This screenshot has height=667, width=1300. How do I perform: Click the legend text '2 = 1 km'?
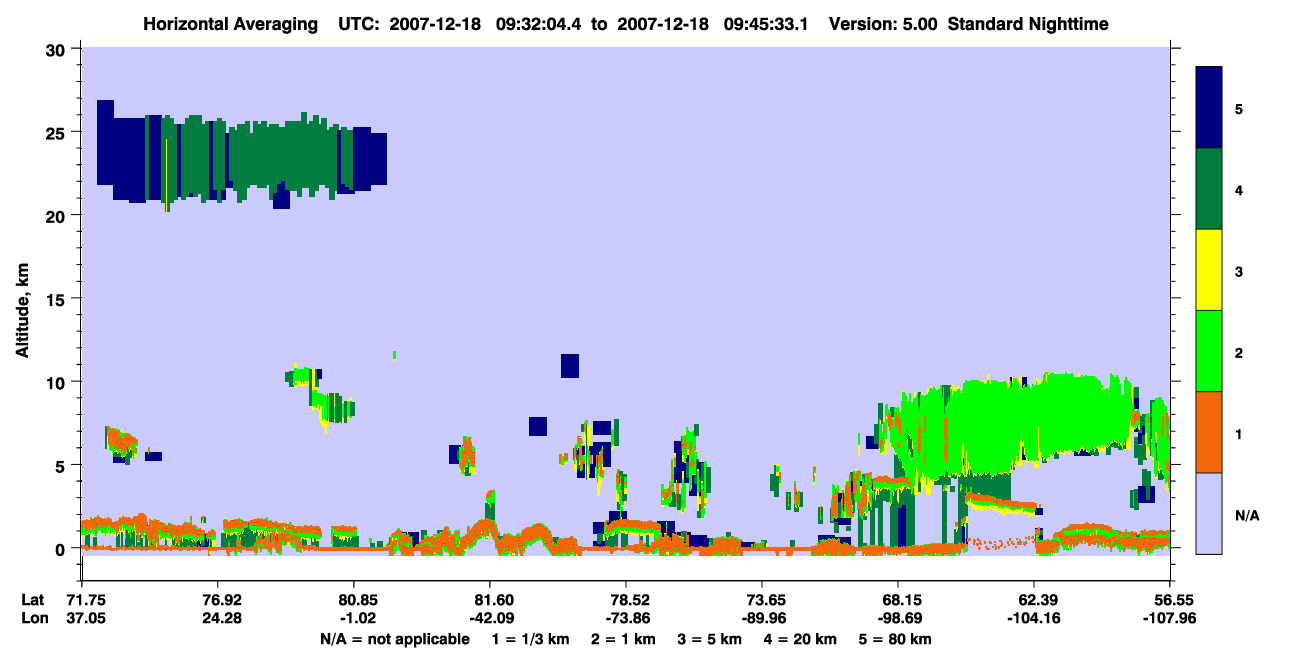point(625,638)
